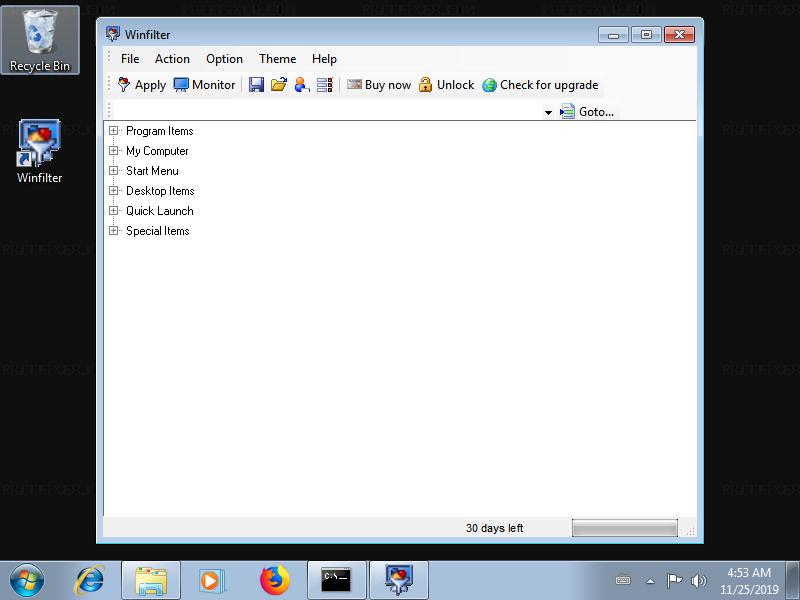Image resolution: width=800 pixels, height=600 pixels.
Task: Maximize the Winfilter window
Action: point(646,35)
